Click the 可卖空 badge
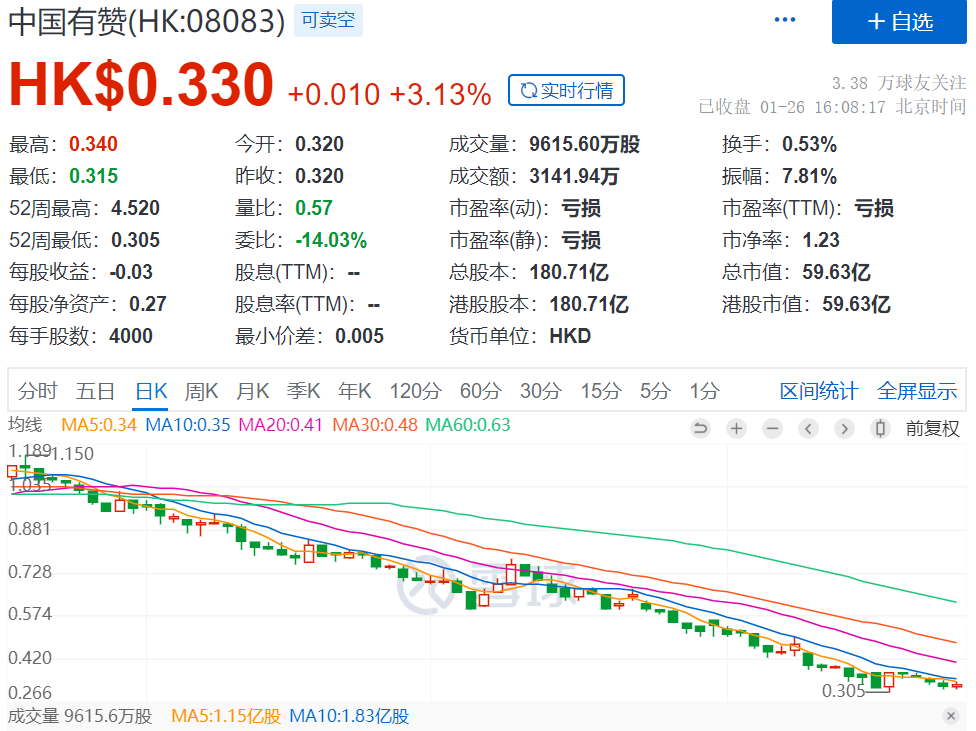976x731 pixels. pyautogui.click(x=328, y=20)
